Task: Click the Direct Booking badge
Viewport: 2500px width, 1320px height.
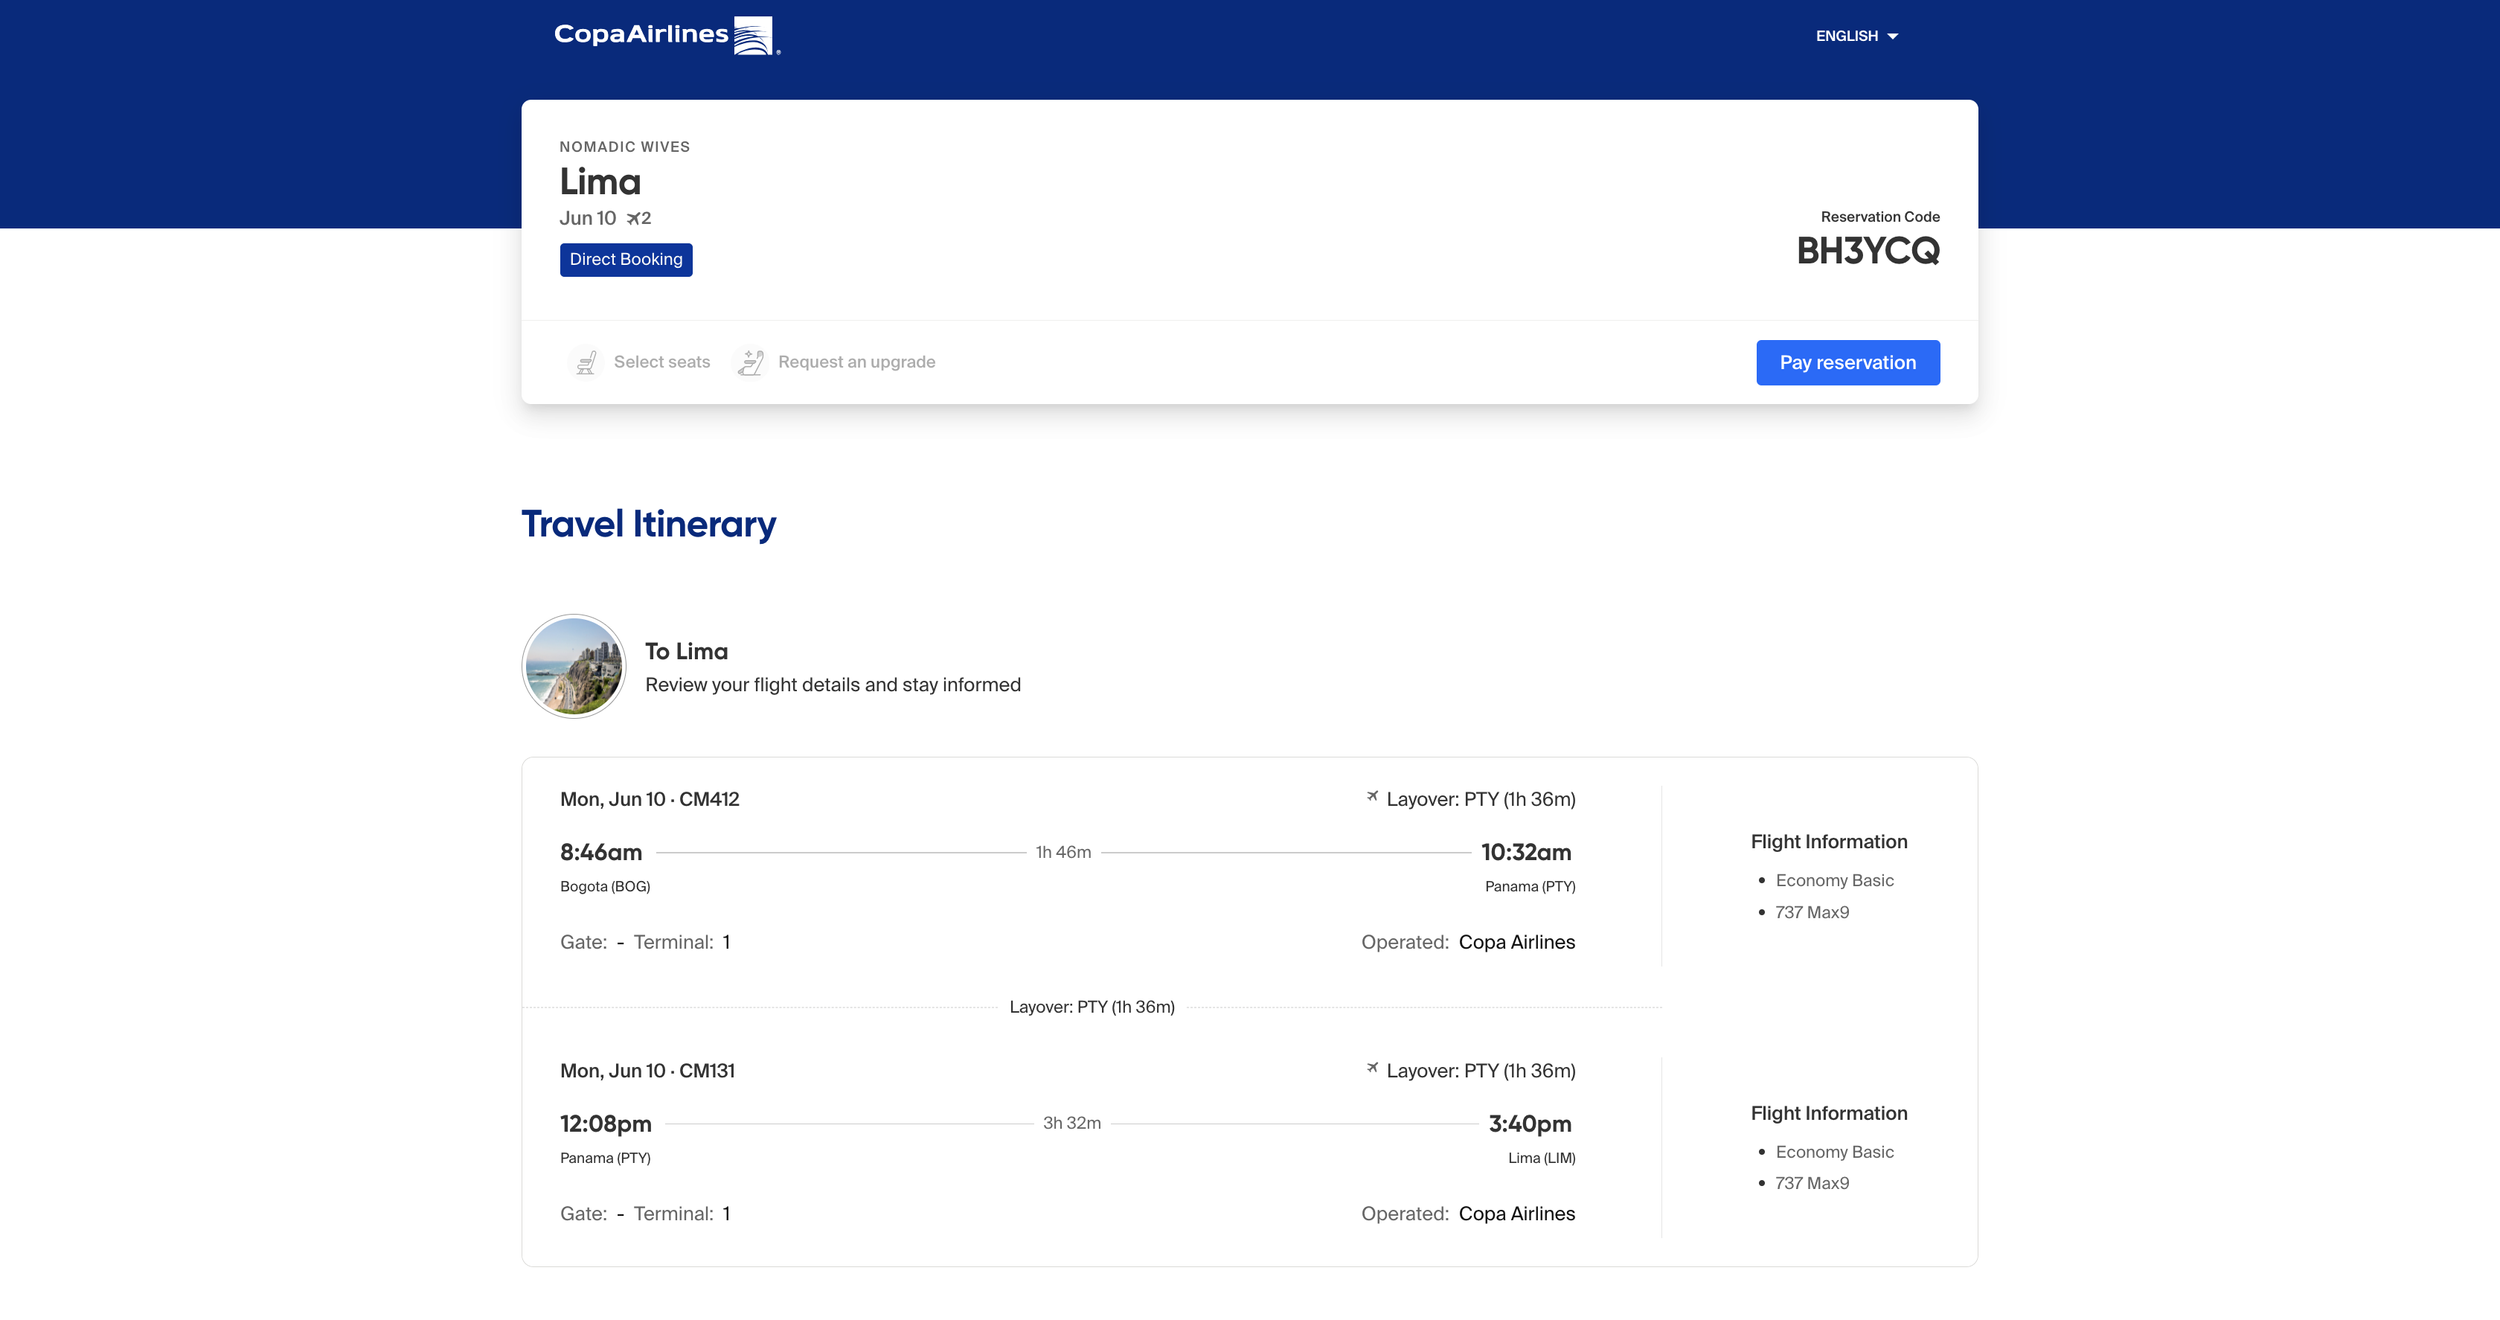Action: (x=626, y=260)
